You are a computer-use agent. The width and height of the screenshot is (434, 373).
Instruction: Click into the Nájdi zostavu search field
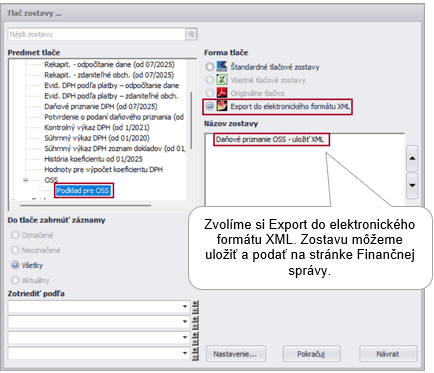pos(97,34)
